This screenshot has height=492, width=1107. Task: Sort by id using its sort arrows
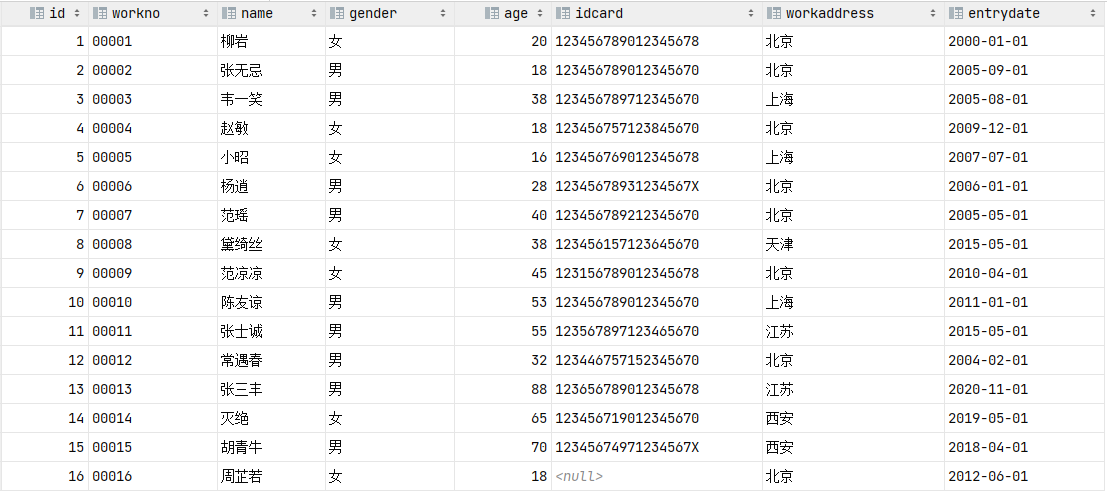[x=76, y=13]
